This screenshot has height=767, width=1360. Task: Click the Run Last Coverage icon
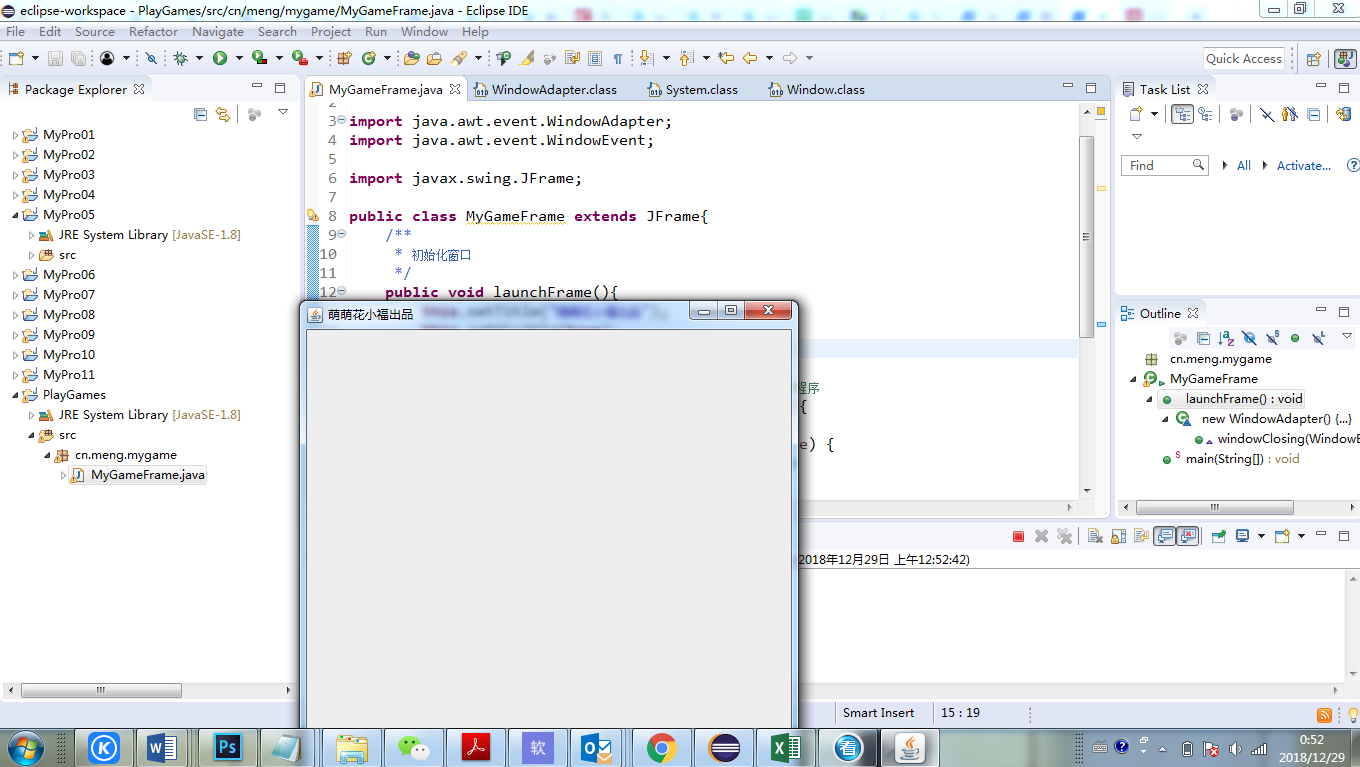[x=259, y=58]
